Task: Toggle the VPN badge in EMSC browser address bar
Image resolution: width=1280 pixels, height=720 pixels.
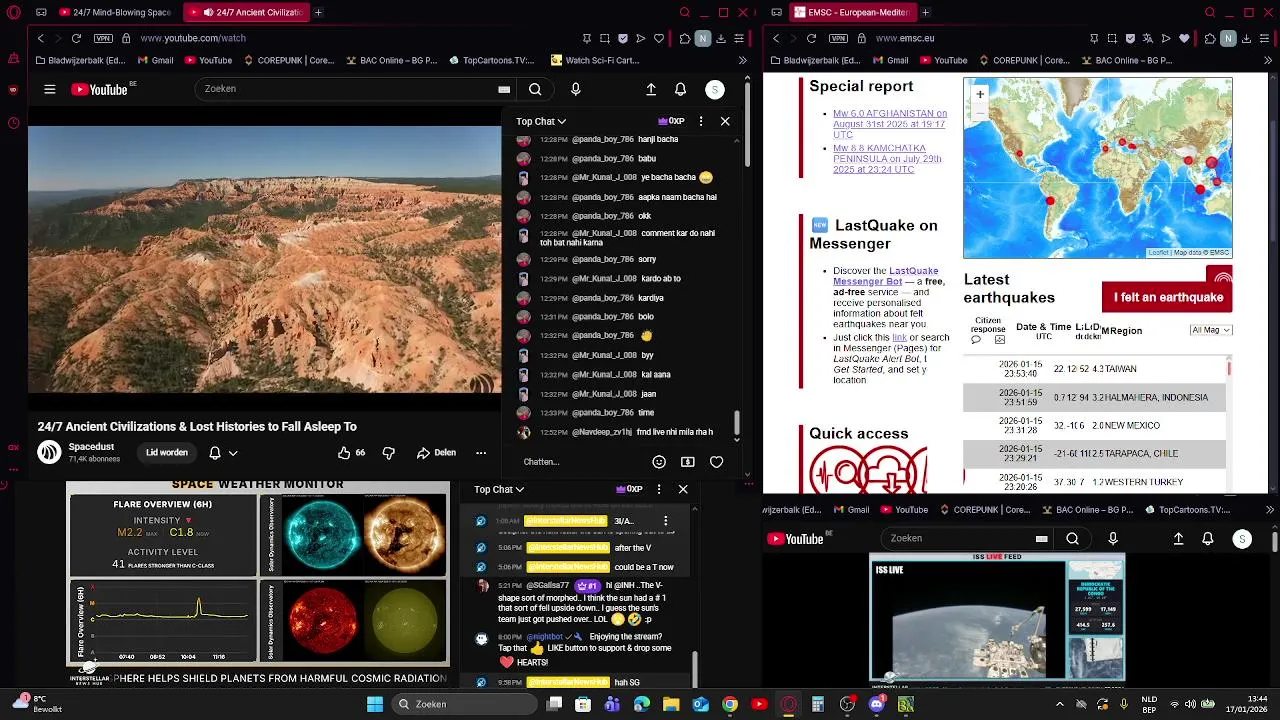Action: click(x=839, y=38)
